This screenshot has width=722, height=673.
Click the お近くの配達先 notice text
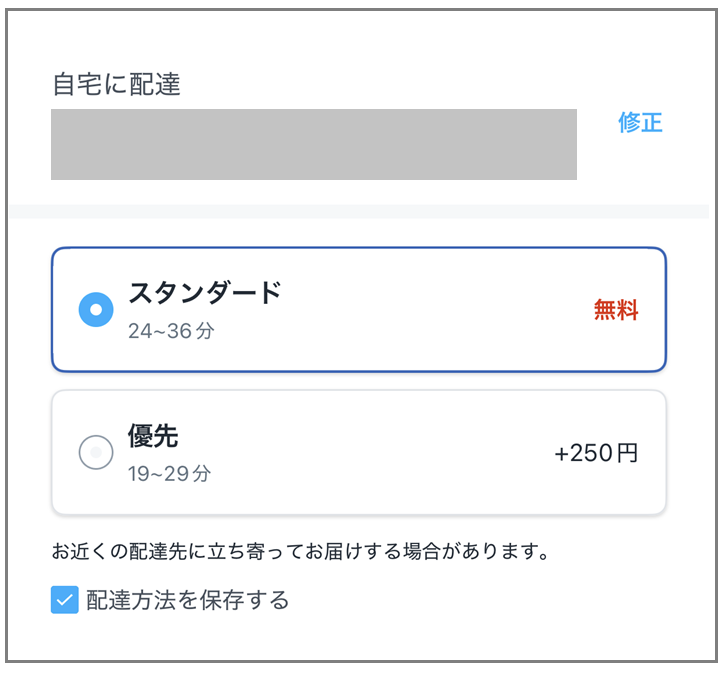[x=300, y=551]
